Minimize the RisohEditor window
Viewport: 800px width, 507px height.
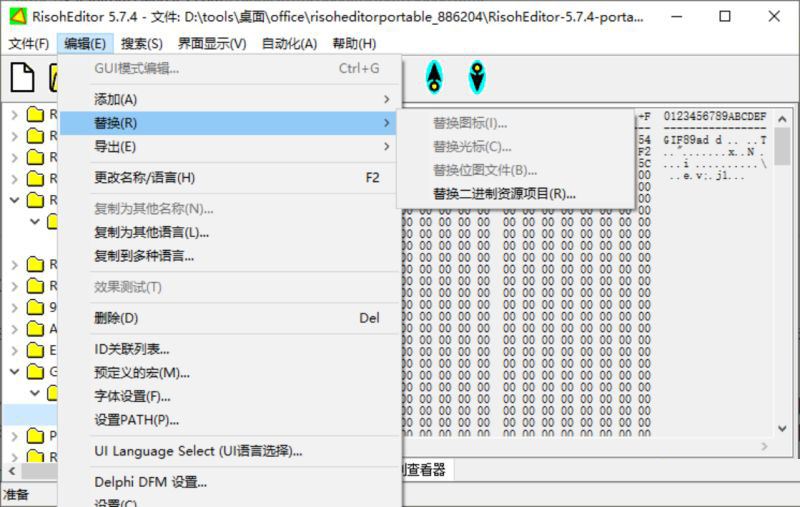[x=677, y=16]
